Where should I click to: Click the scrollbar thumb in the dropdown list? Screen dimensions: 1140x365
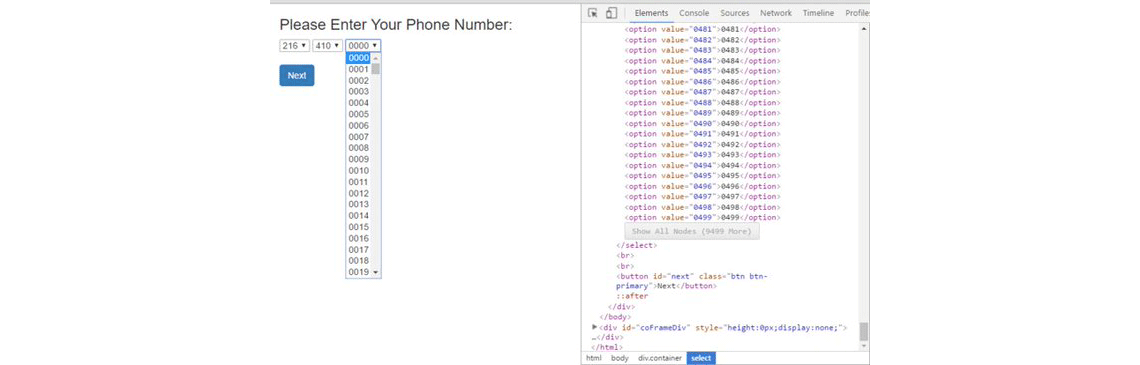[x=376, y=69]
